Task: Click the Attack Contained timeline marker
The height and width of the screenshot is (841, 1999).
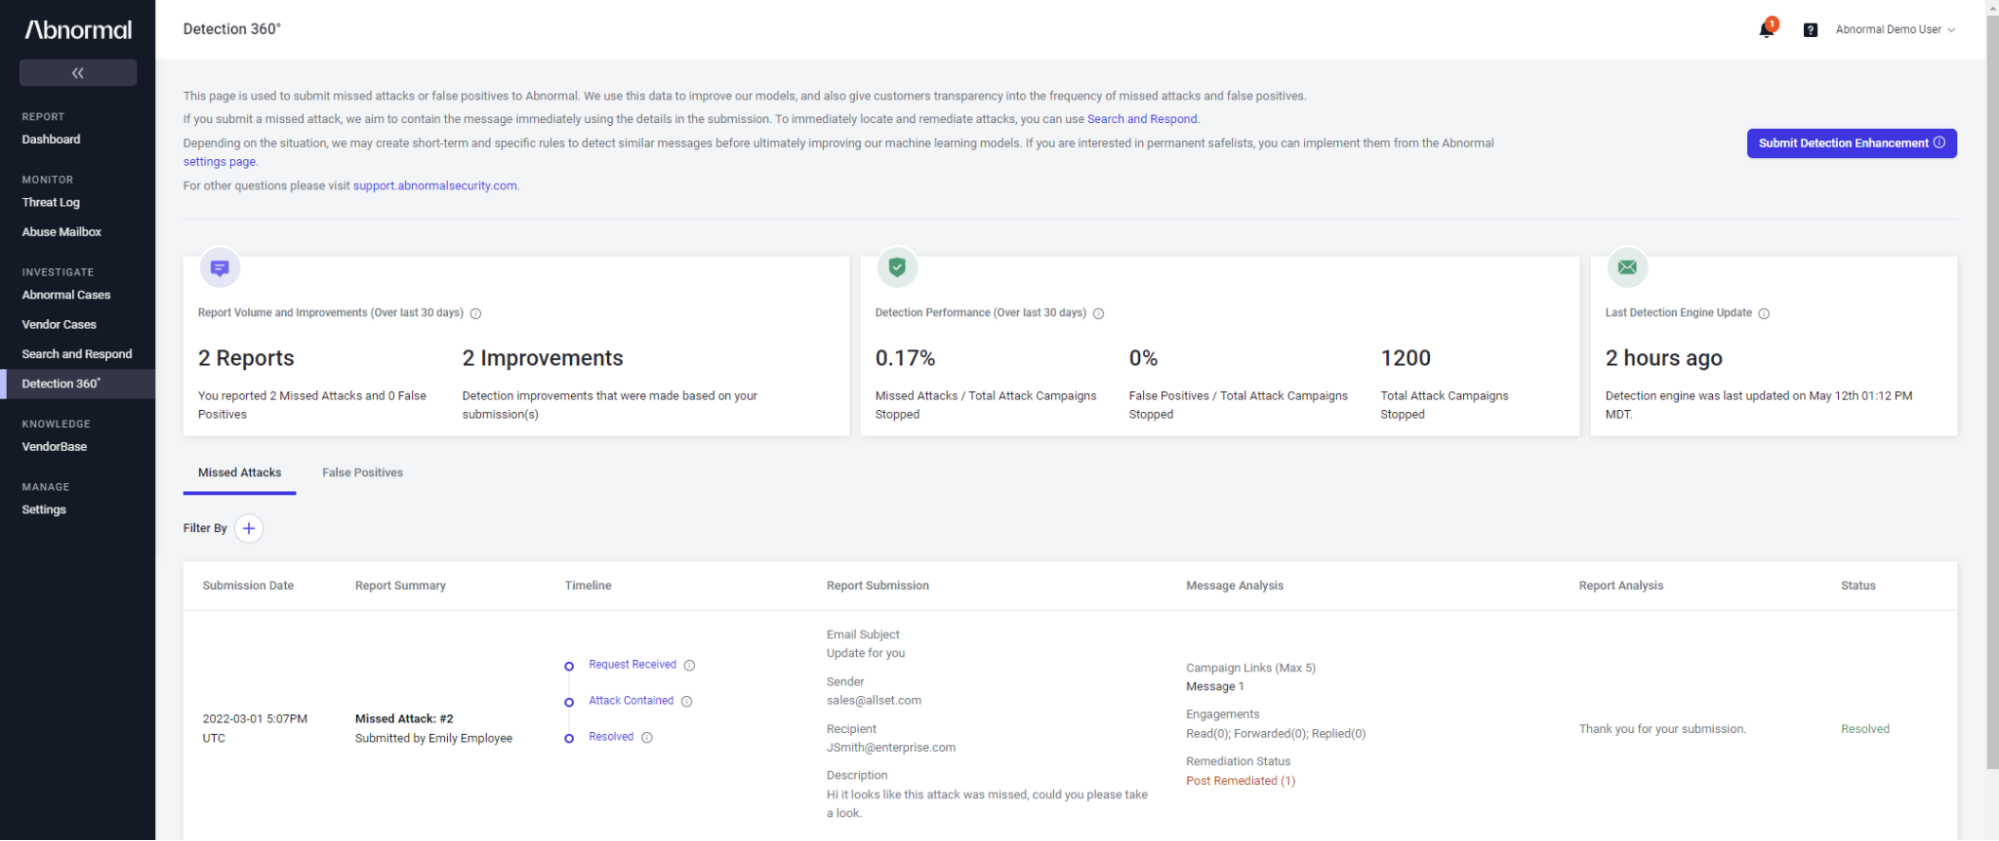Action: click(x=569, y=702)
